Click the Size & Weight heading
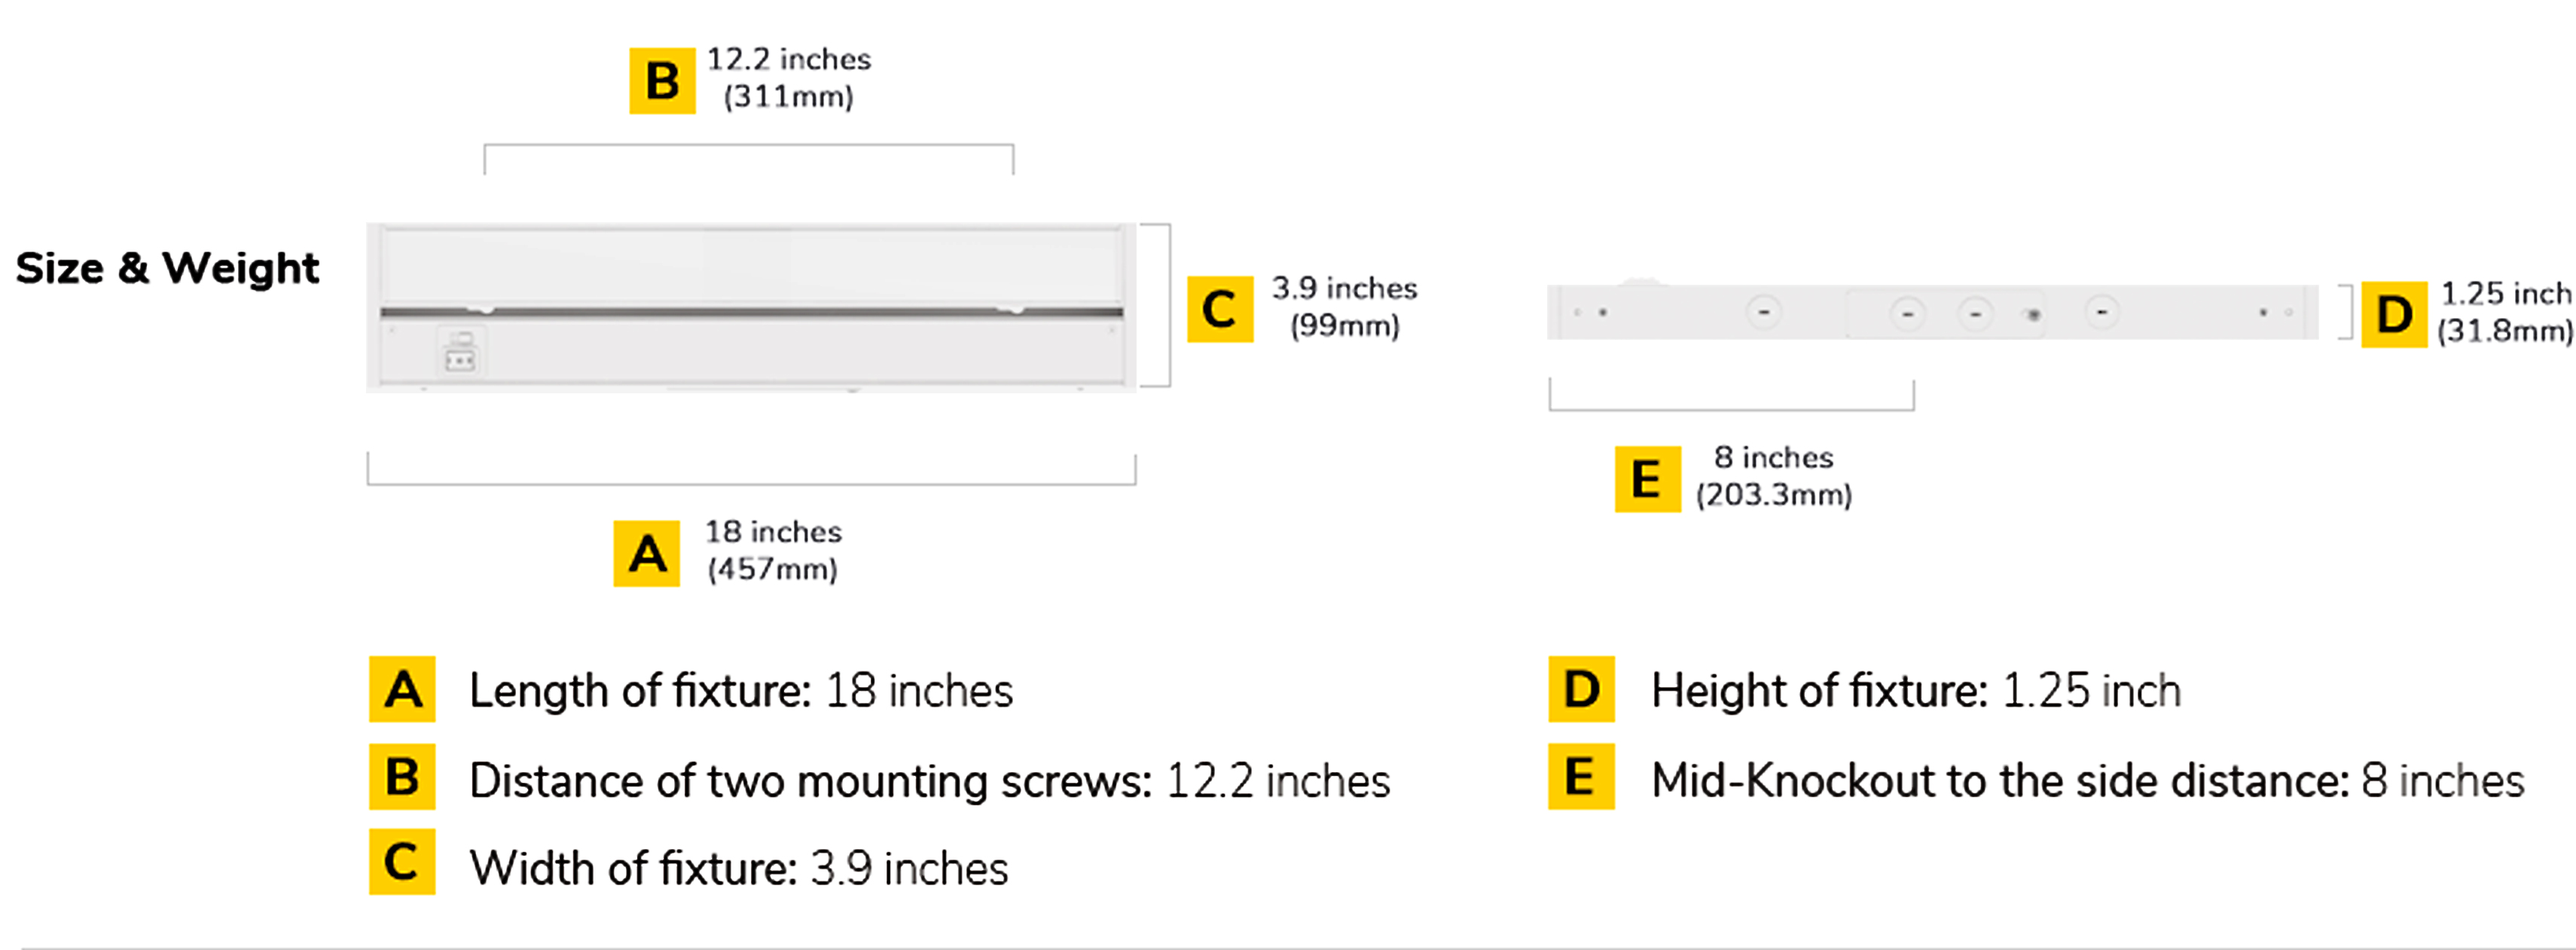This screenshot has height=950, width=2576. [167, 268]
